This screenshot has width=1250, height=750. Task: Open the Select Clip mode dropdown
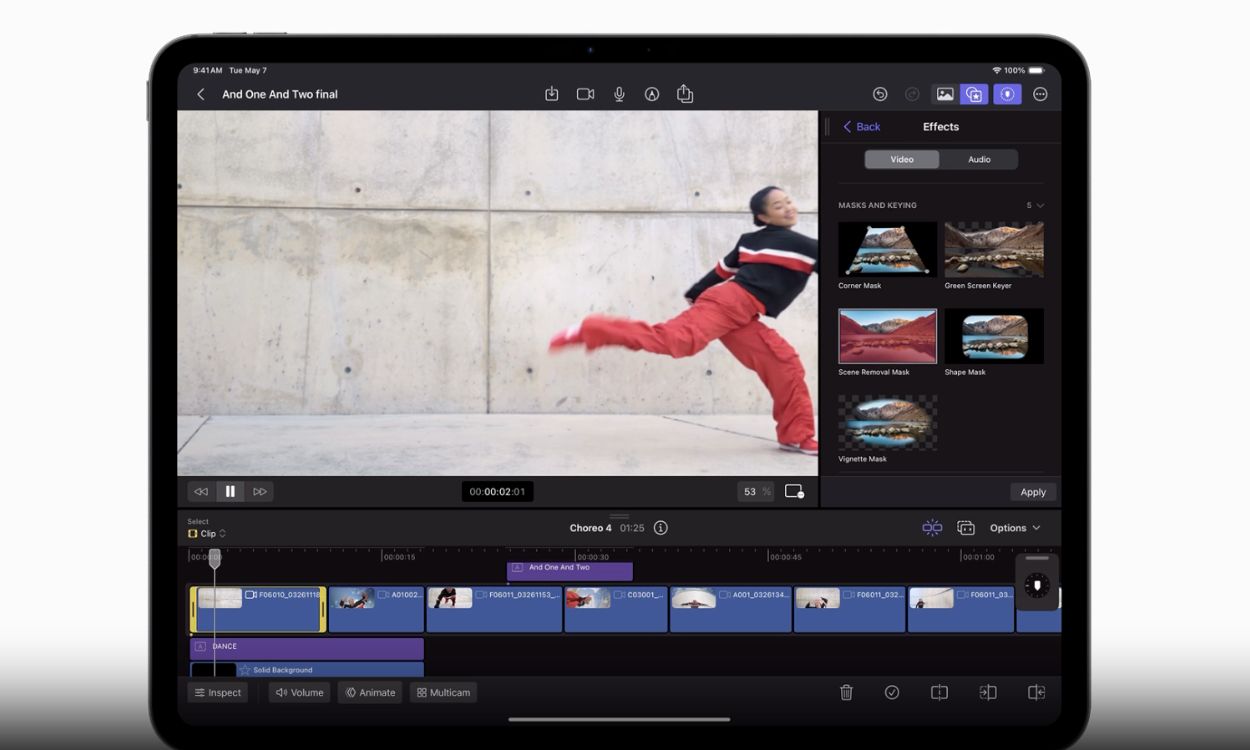tap(207, 534)
